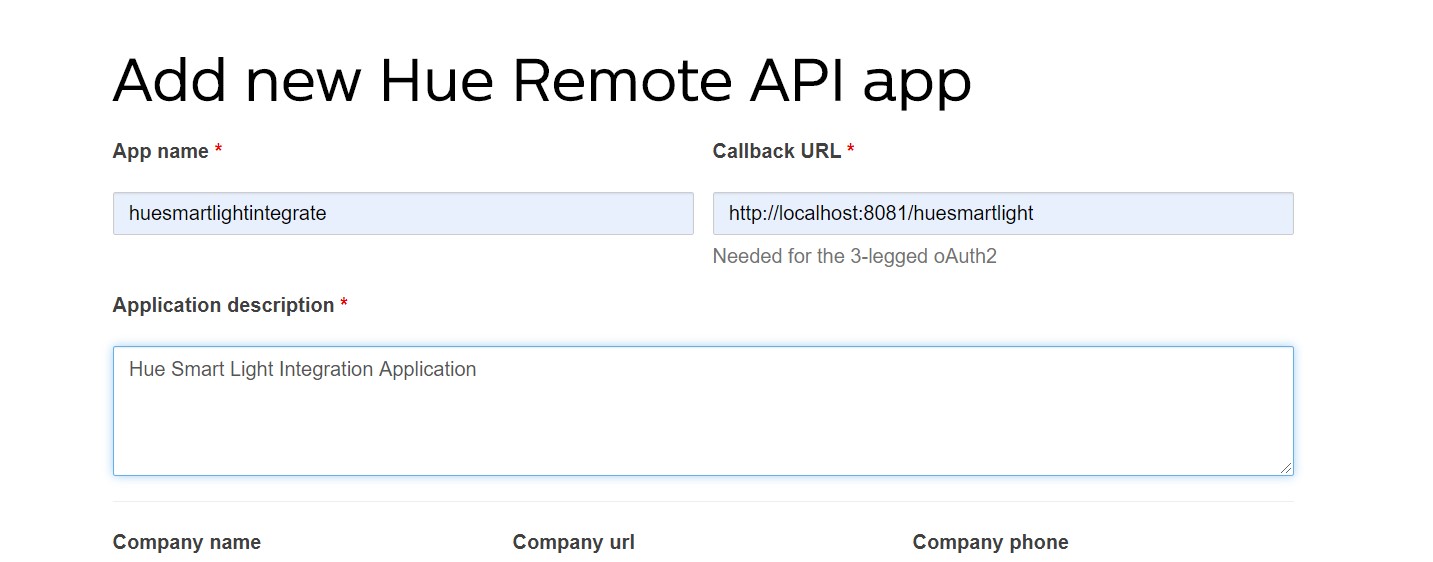Screen dimensions: 1433x562
Task: Click the App name input field
Action: [x=403, y=214]
